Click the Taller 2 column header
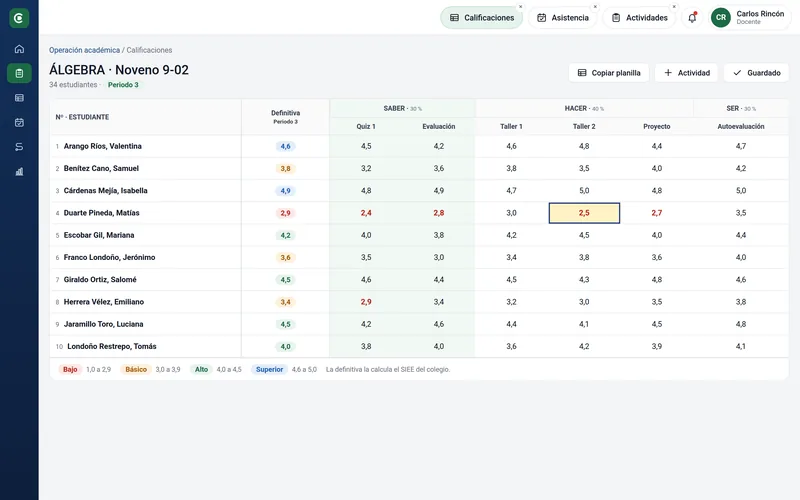The height and width of the screenshot is (500, 800). pos(584,126)
